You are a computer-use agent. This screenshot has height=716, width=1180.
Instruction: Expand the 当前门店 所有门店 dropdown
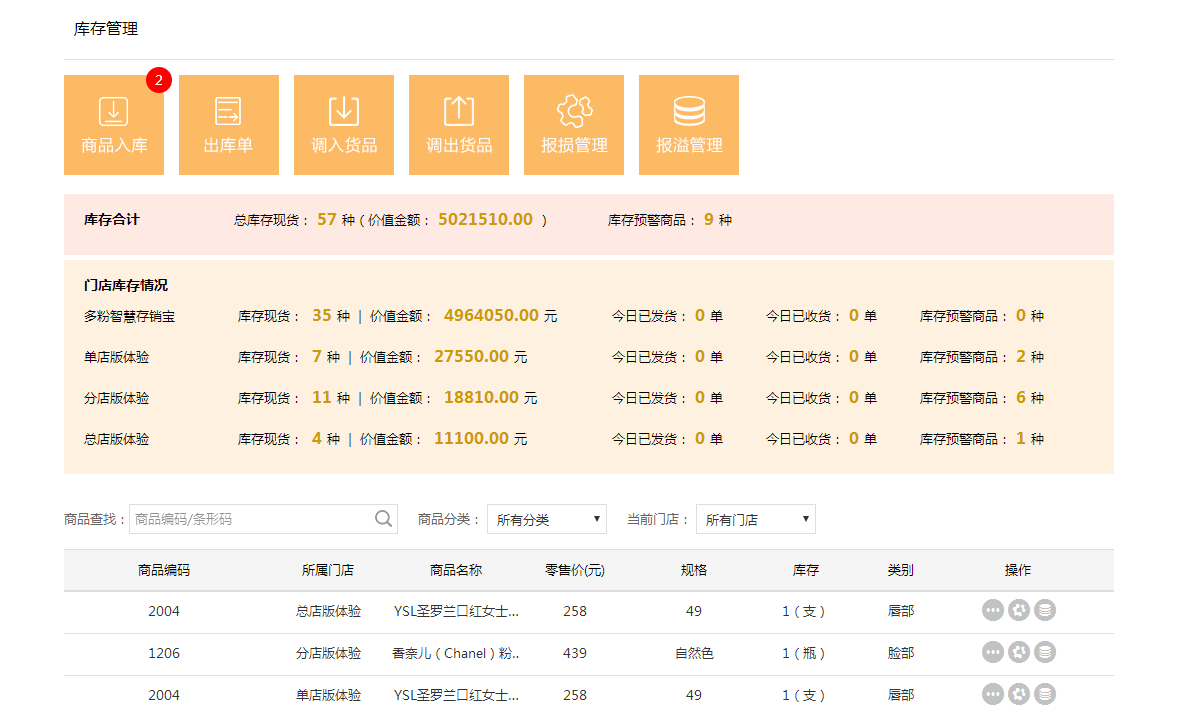click(x=756, y=519)
